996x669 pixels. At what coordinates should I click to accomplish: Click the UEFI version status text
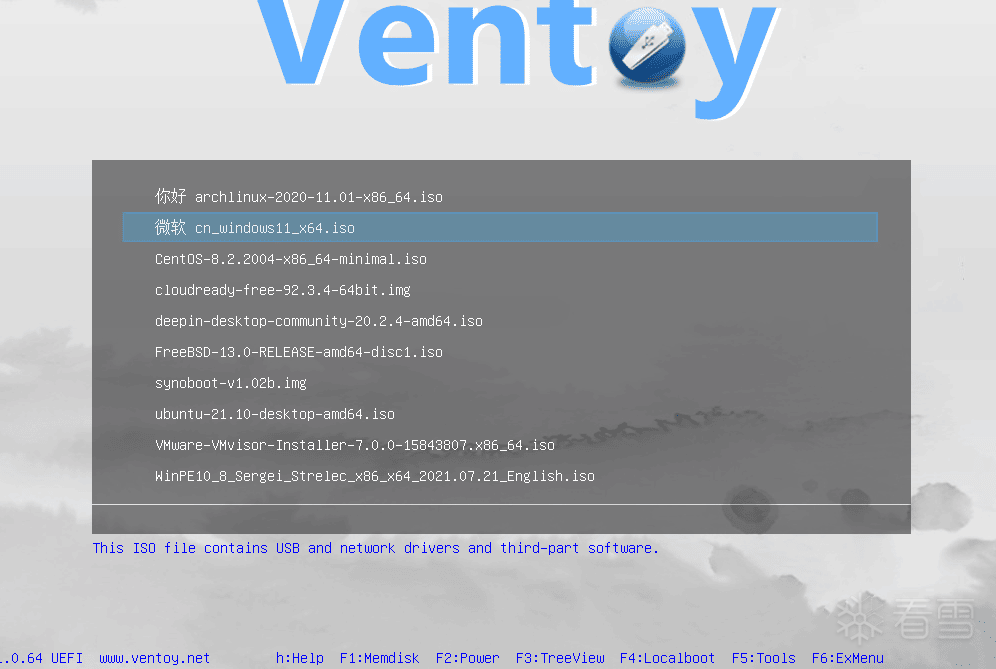tap(41, 658)
